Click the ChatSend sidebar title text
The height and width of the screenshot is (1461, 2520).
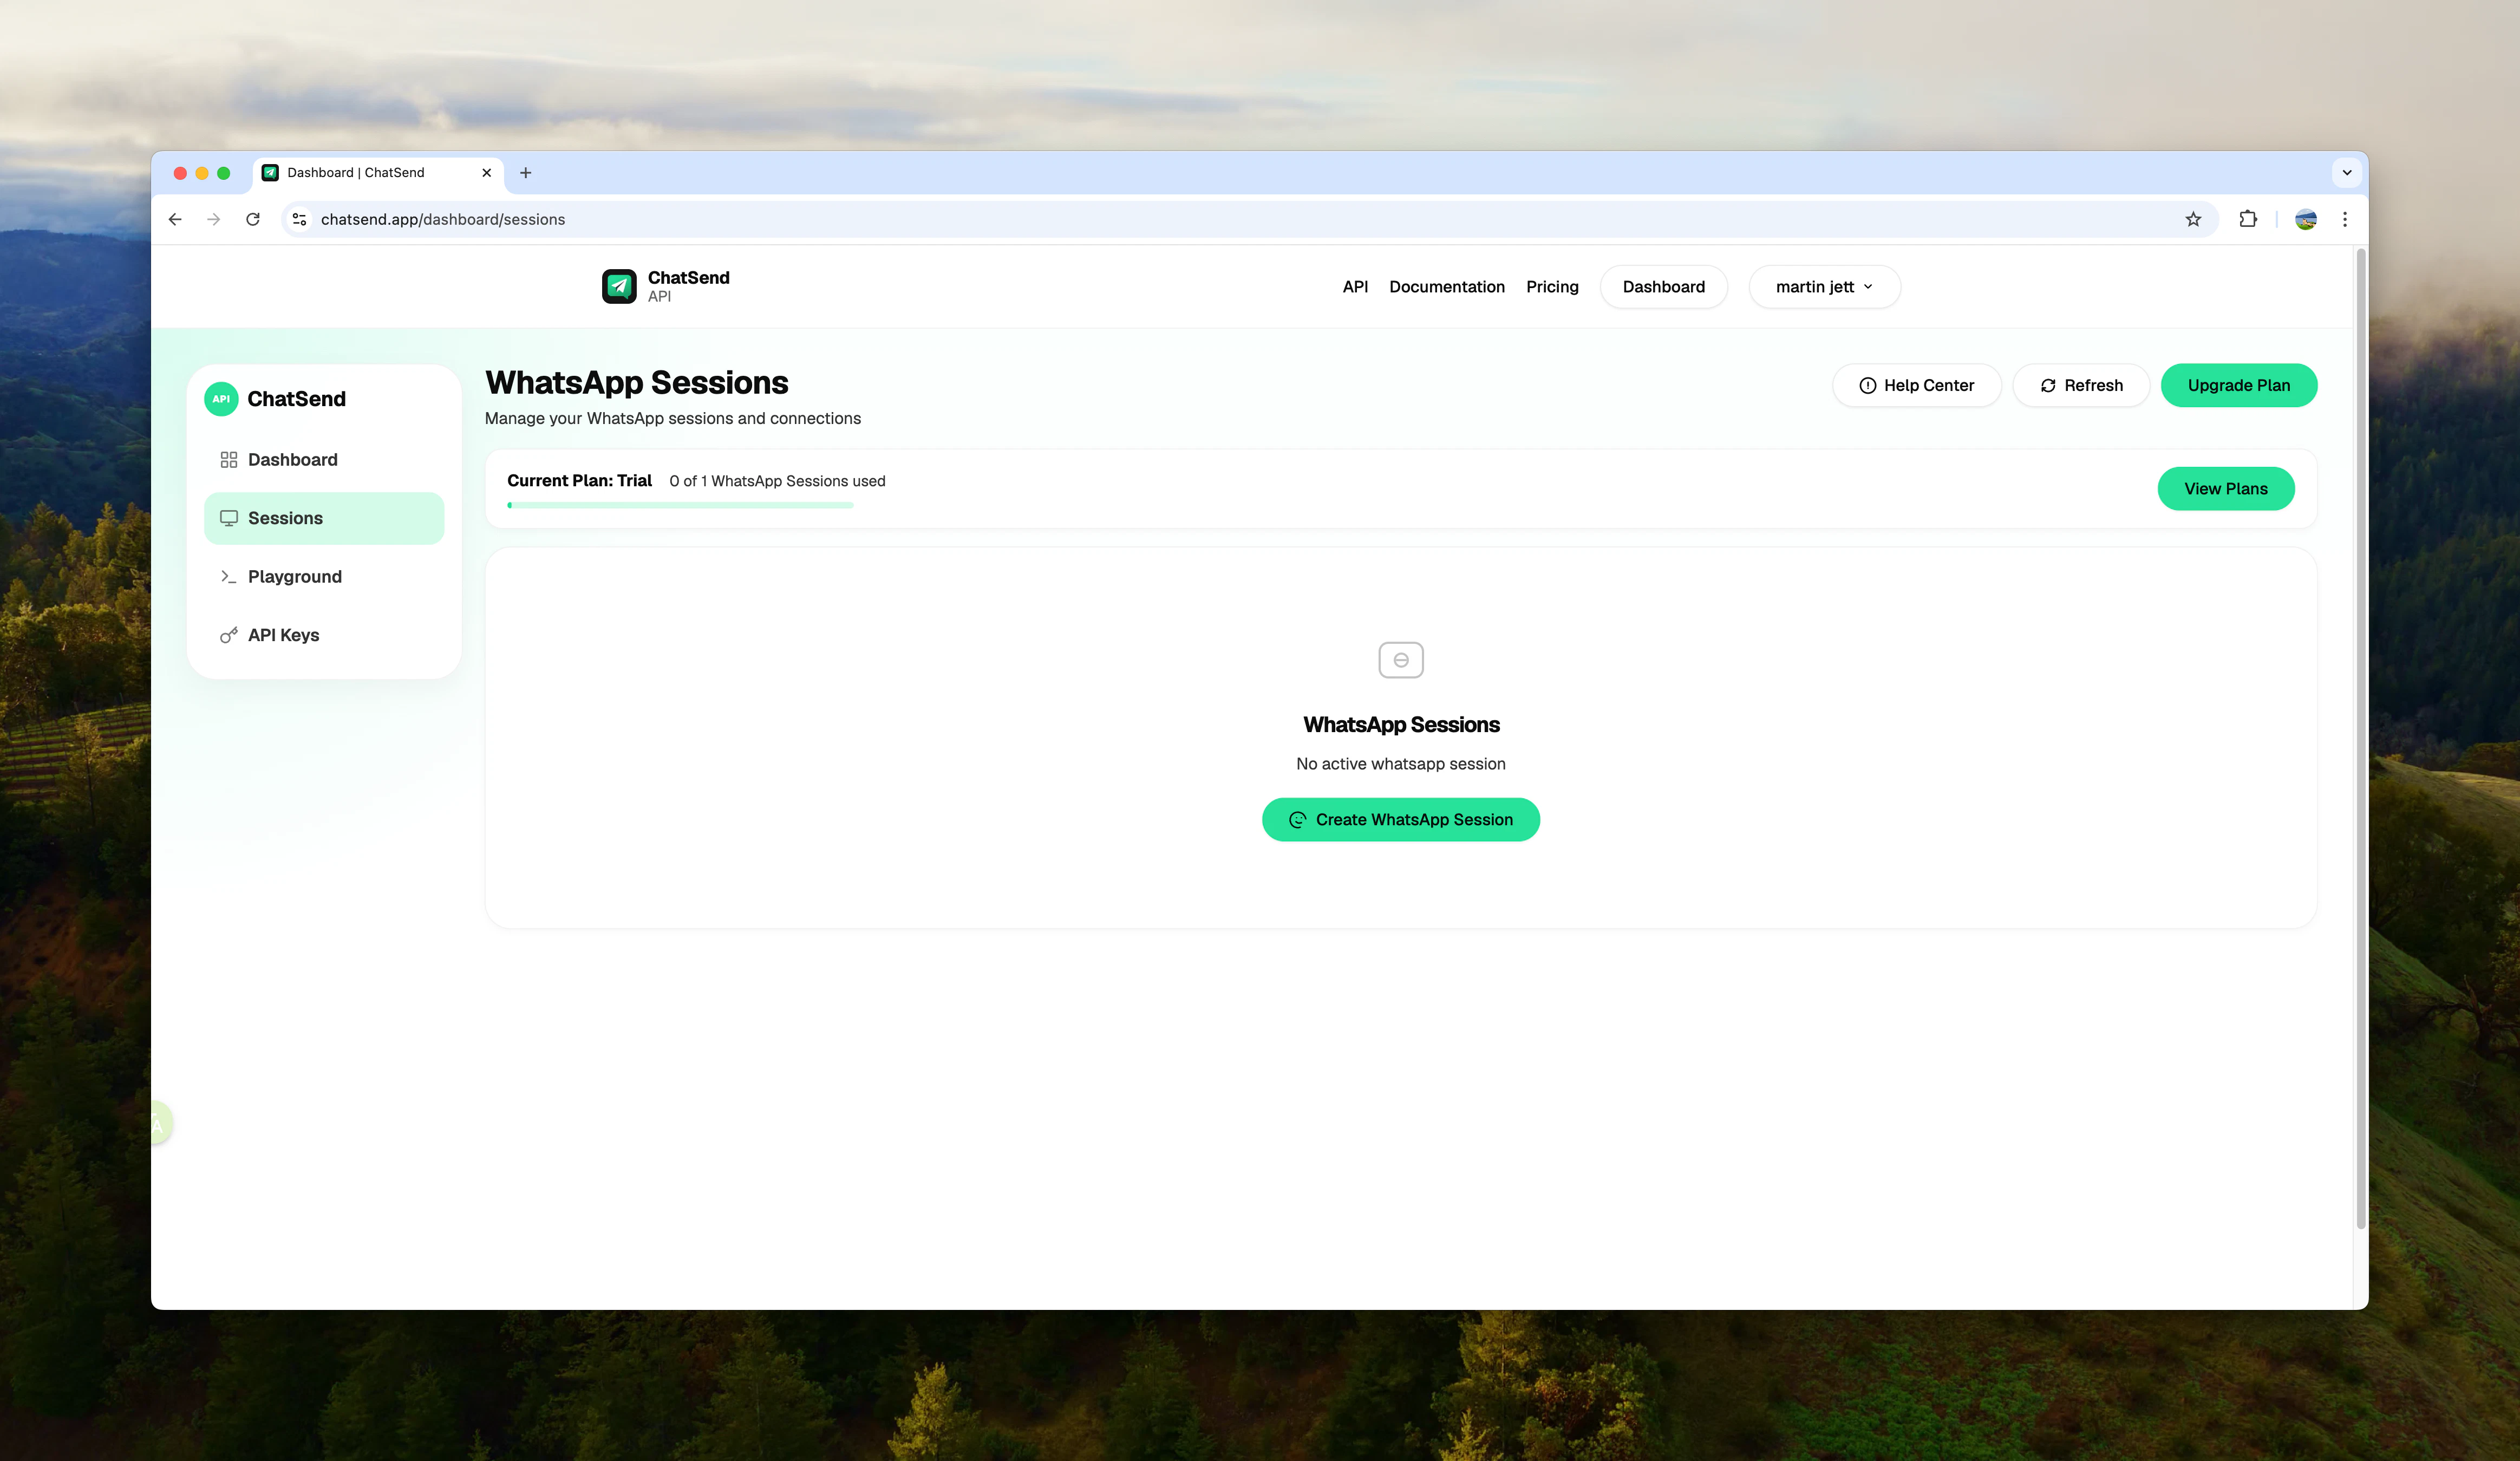coord(296,398)
